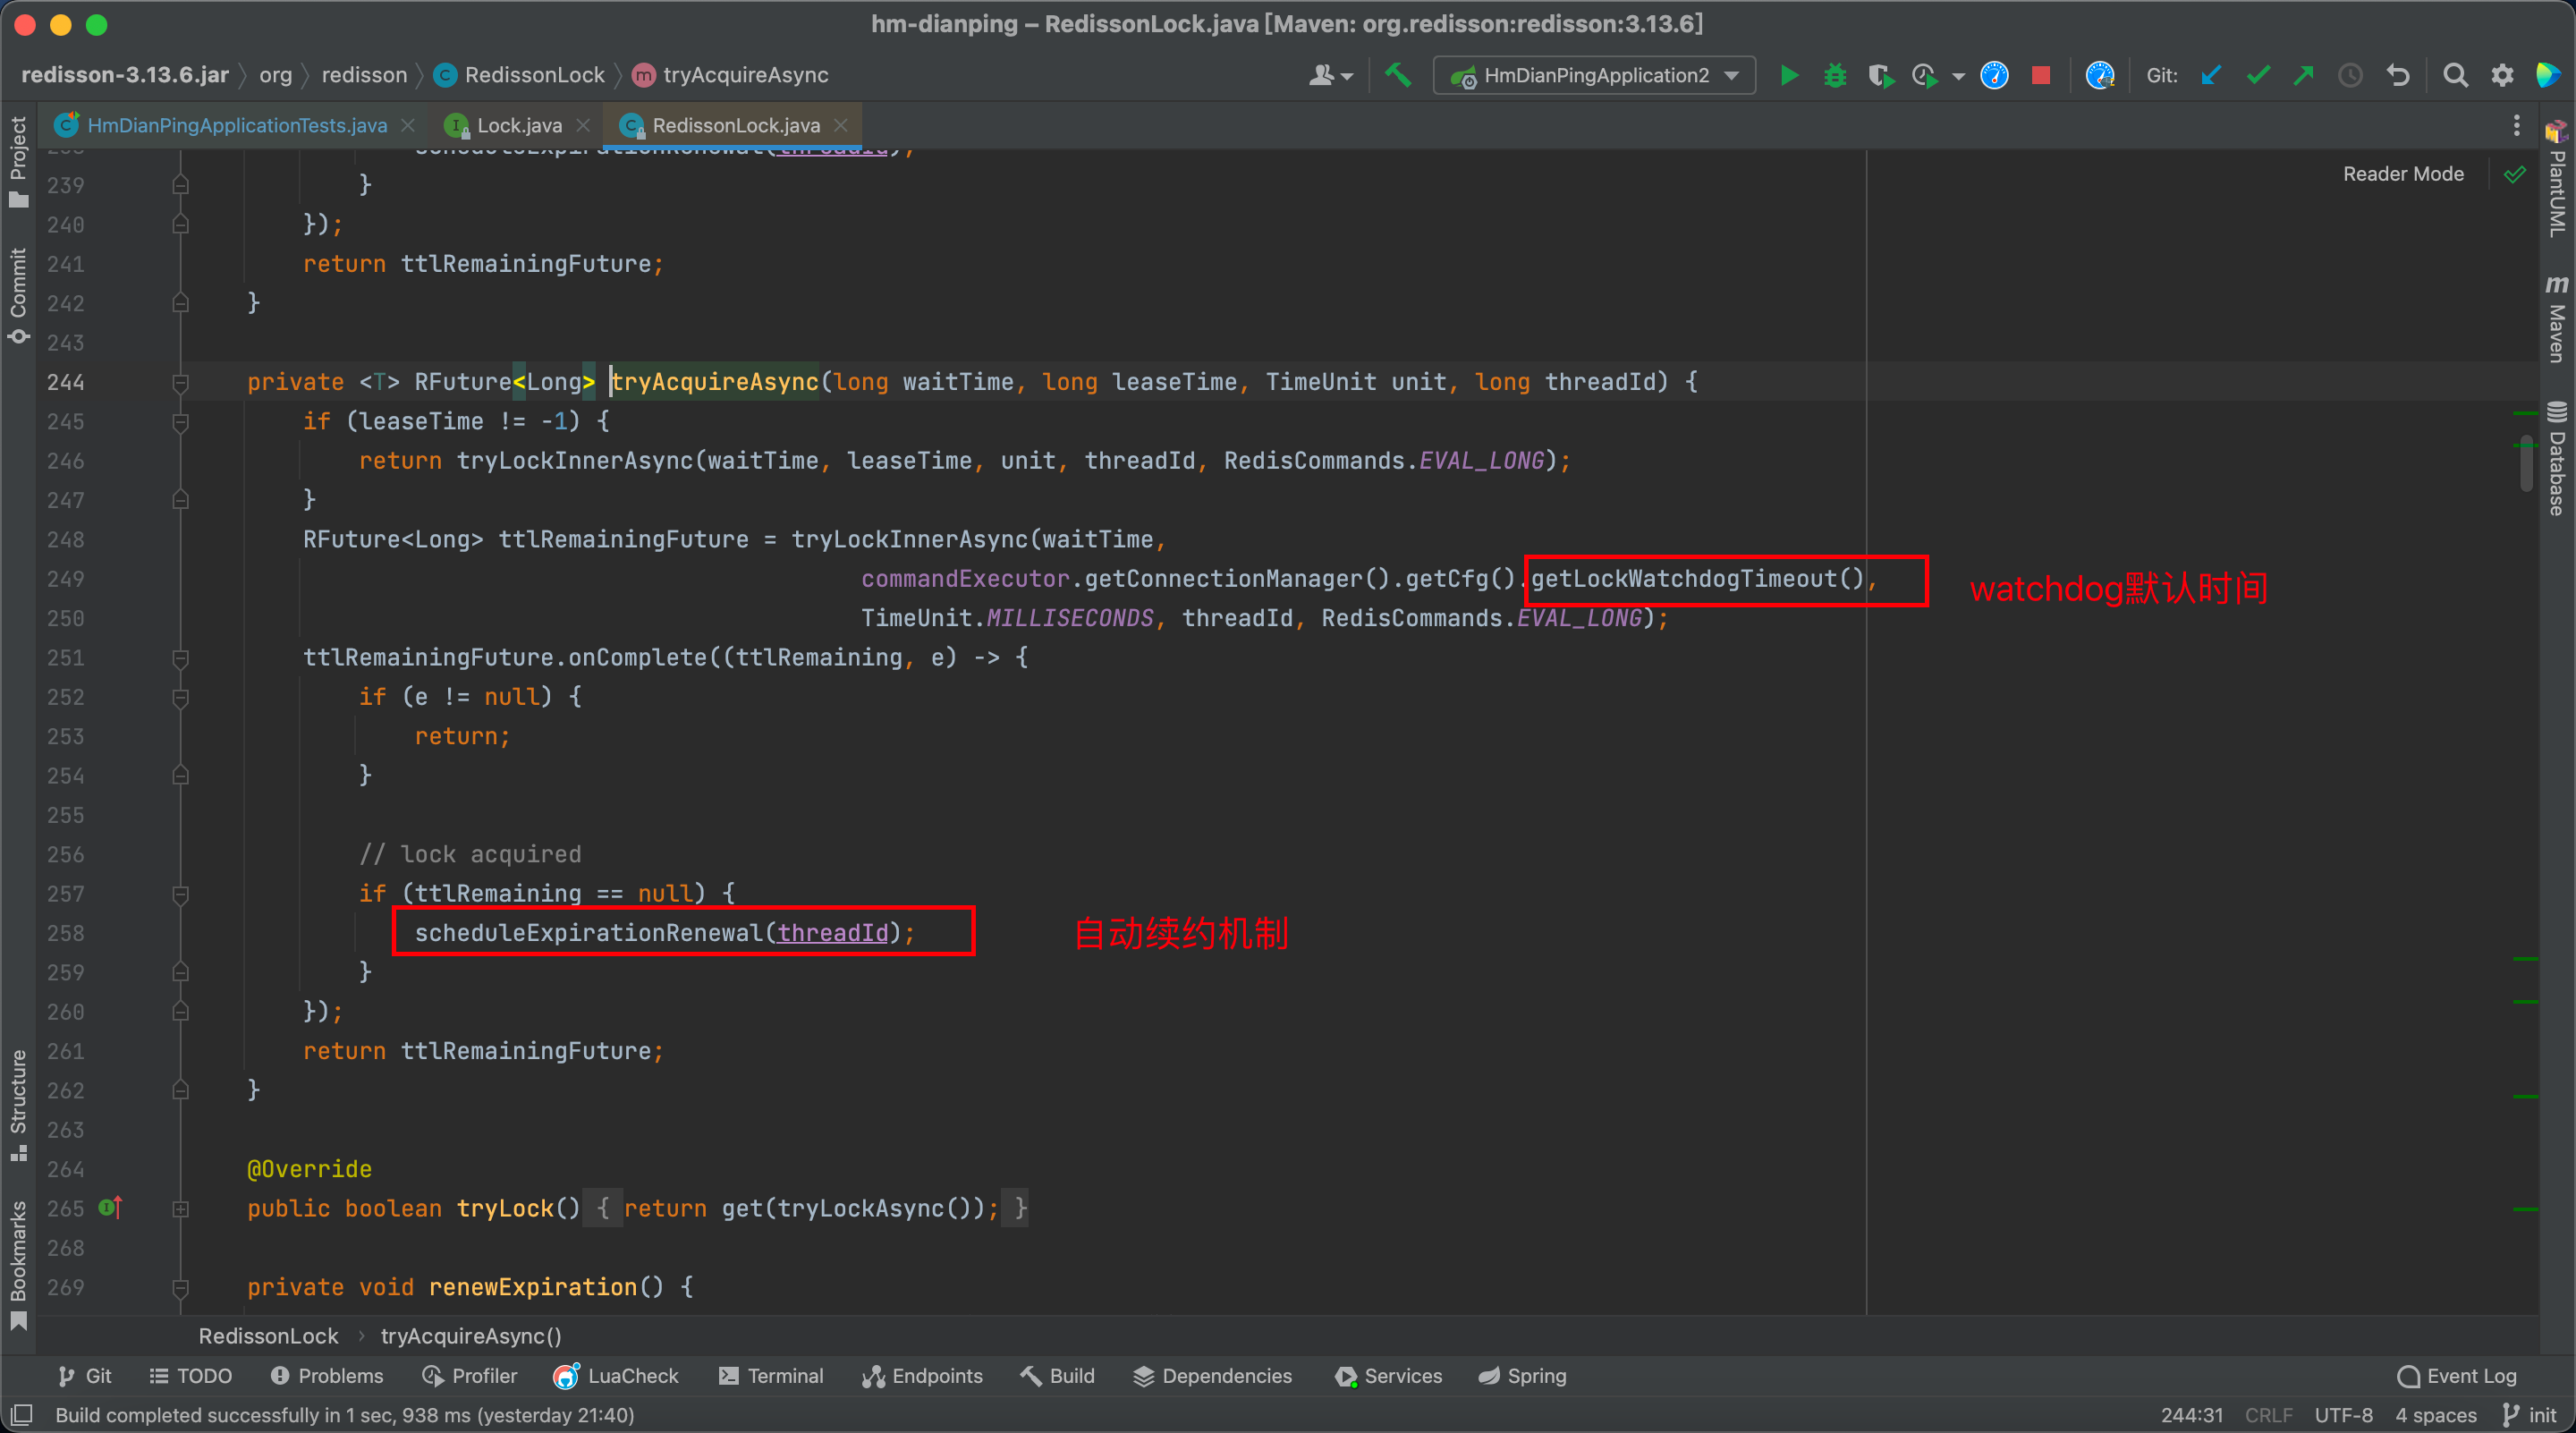Click the editor vertical scrollbar thumb
The height and width of the screenshot is (1433, 2576).
2526,463
